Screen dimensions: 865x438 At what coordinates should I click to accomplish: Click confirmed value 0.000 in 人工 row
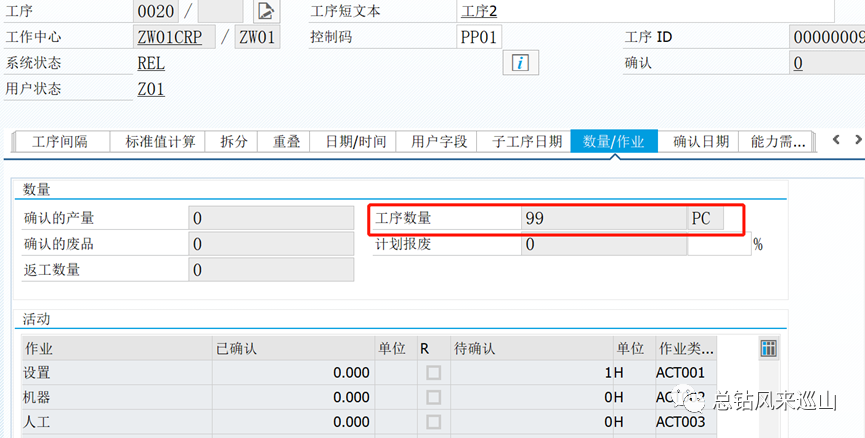351,421
